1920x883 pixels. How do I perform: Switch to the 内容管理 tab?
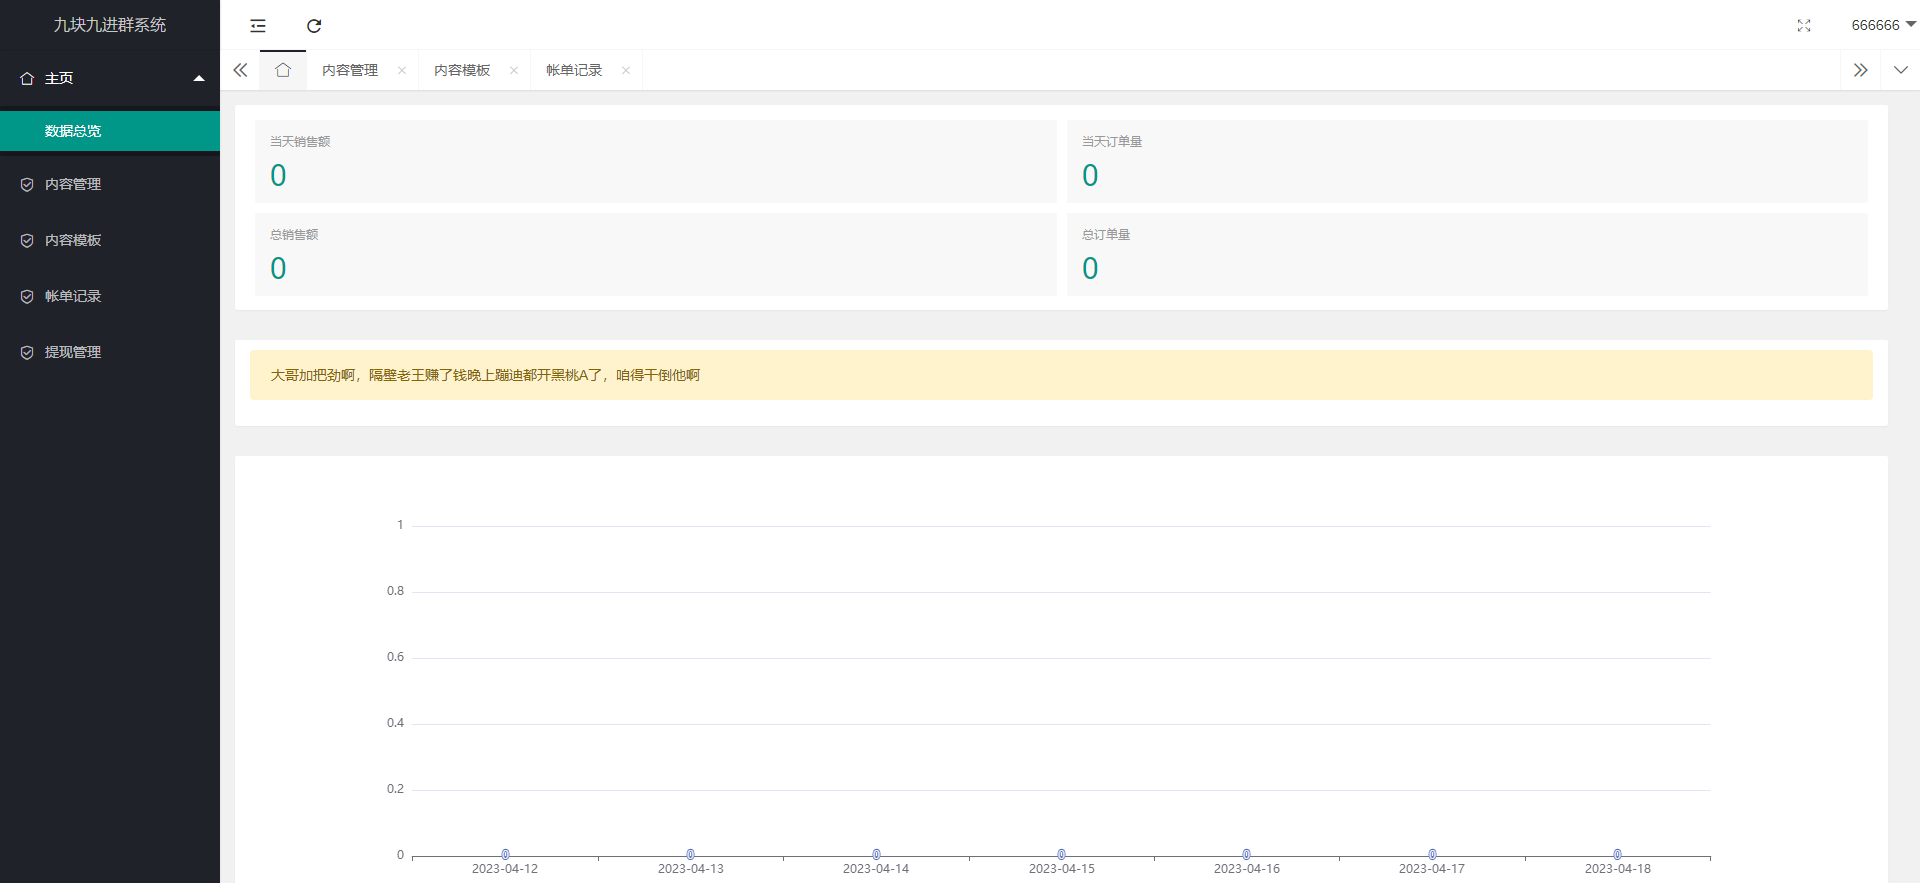click(x=350, y=70)
